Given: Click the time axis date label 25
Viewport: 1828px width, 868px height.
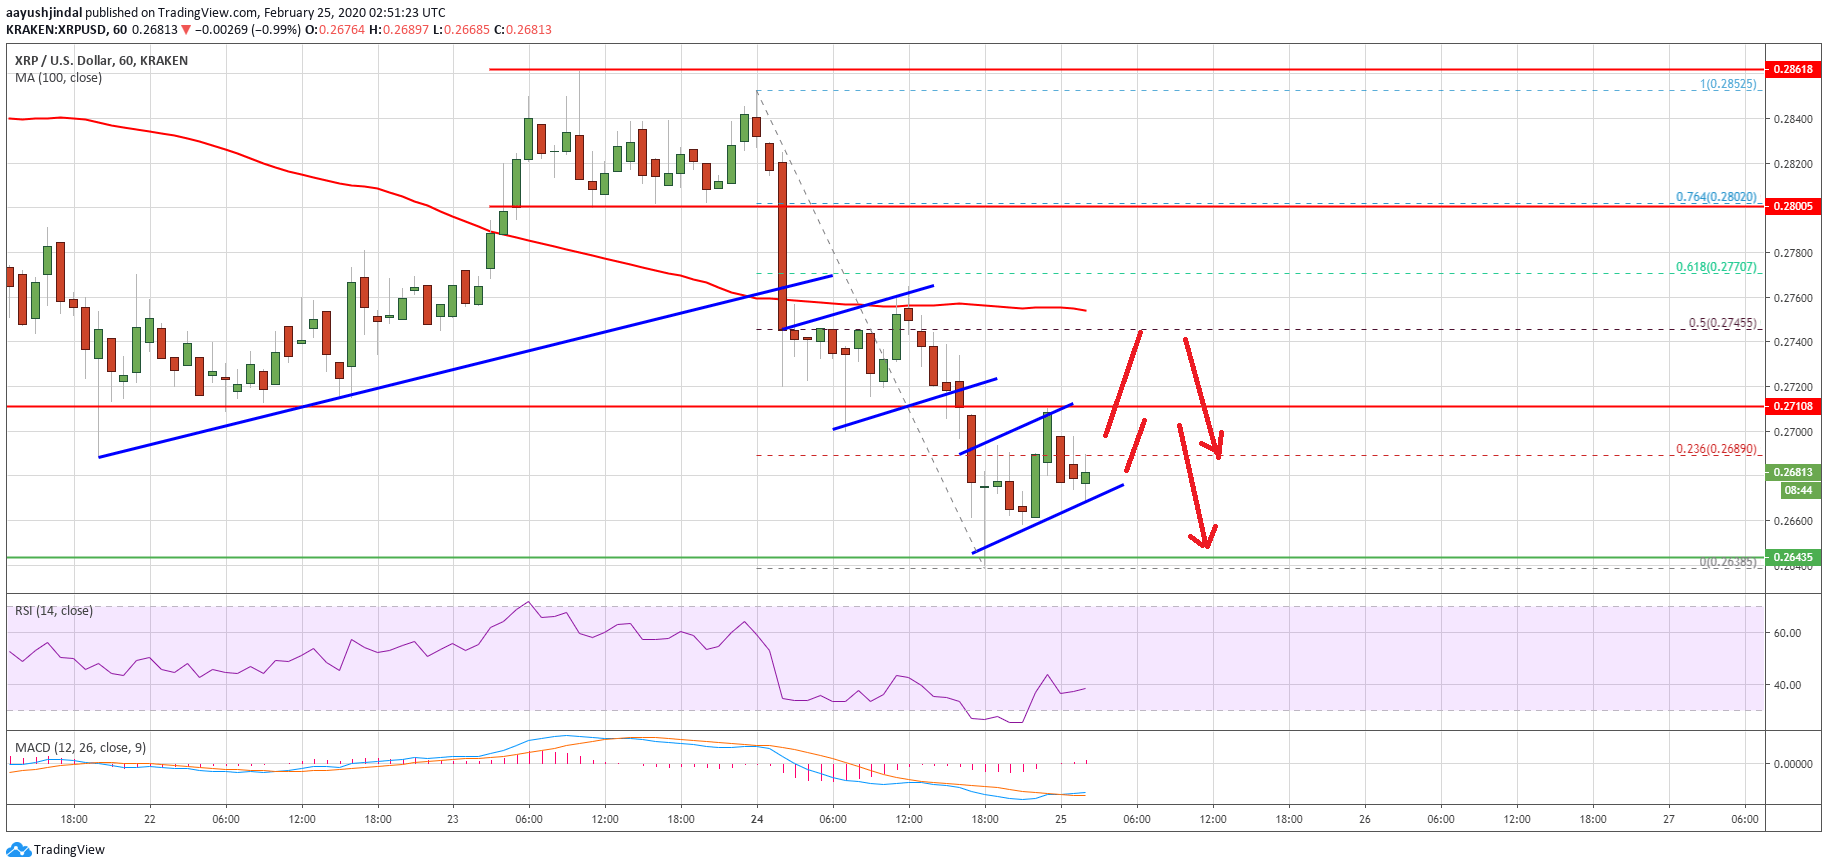Looking at the screenshot, I should 1061,819.
